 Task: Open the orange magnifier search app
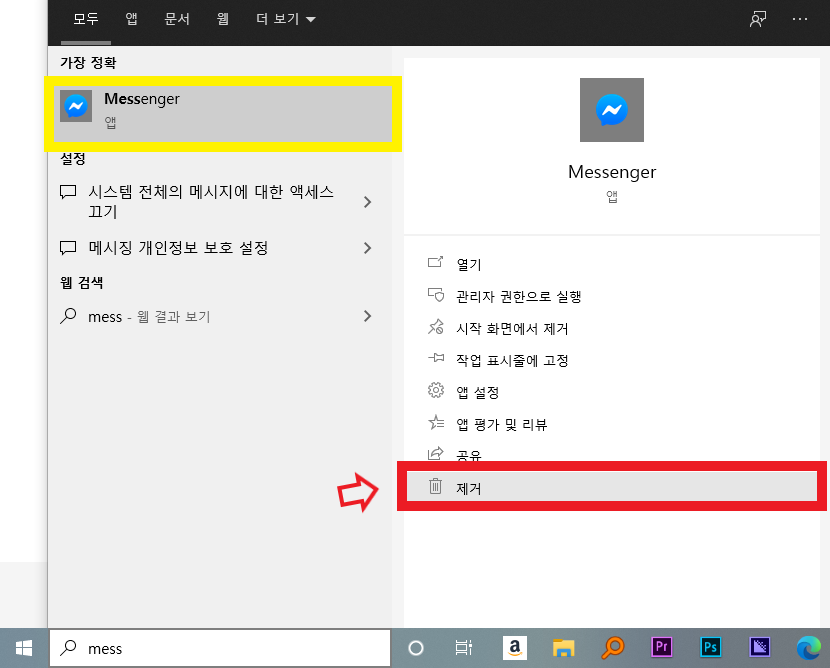613,648
